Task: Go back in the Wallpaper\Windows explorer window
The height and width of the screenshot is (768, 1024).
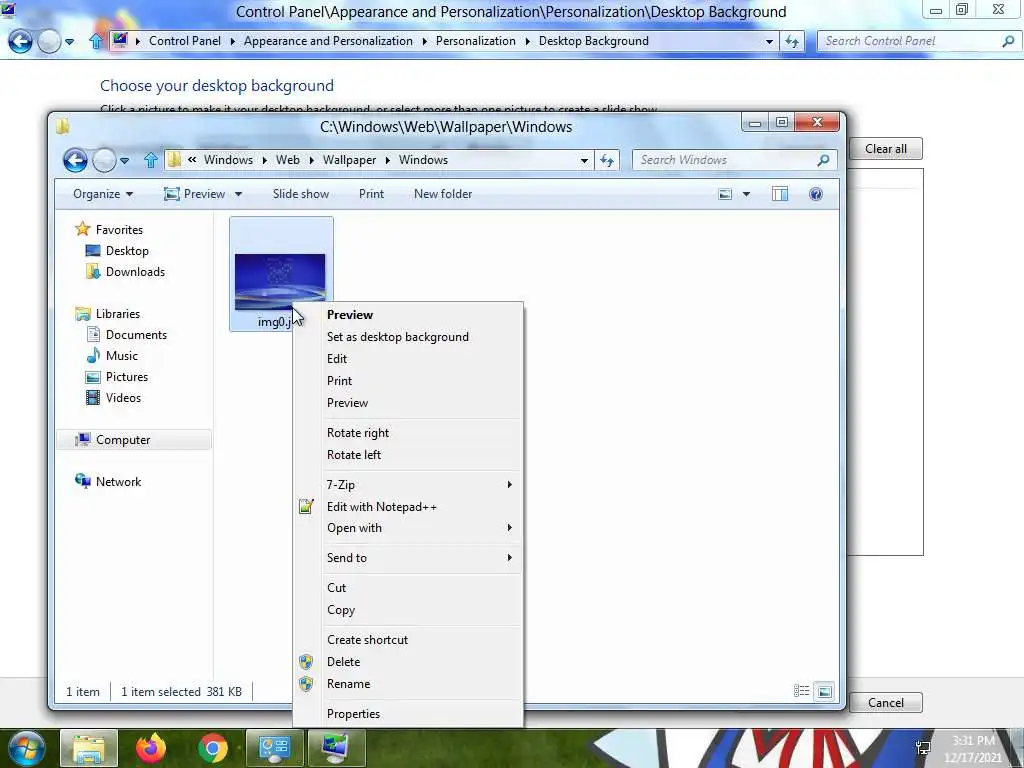Action: pyautogui.click(x=75, y=160)
